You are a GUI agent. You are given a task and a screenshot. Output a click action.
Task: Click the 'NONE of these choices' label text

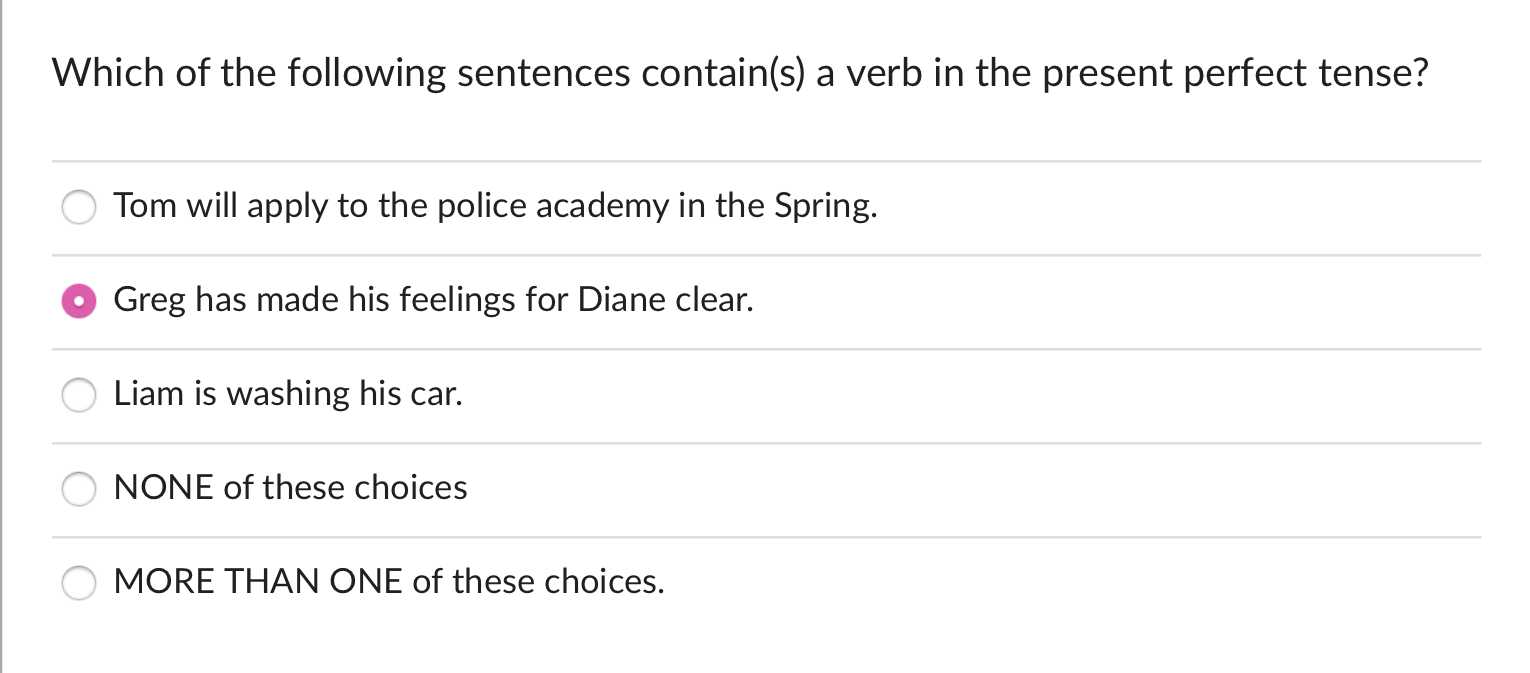click(x=290, y=488)
